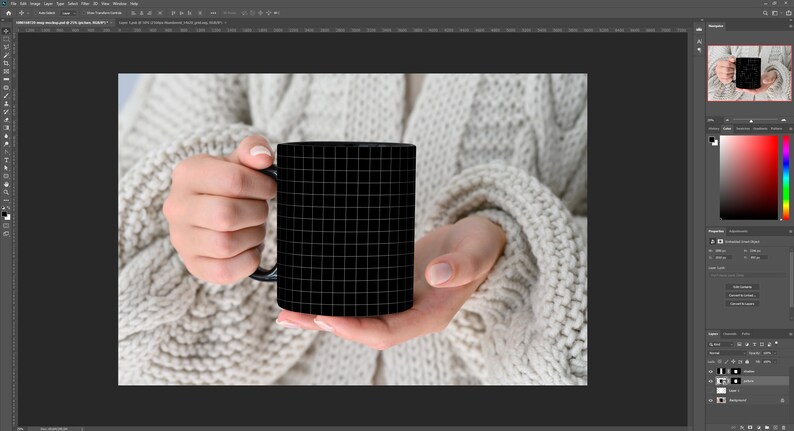Open the blend mode Normal dropdown
The height and width of the screenshot is (431, 794).
(727, 353)
